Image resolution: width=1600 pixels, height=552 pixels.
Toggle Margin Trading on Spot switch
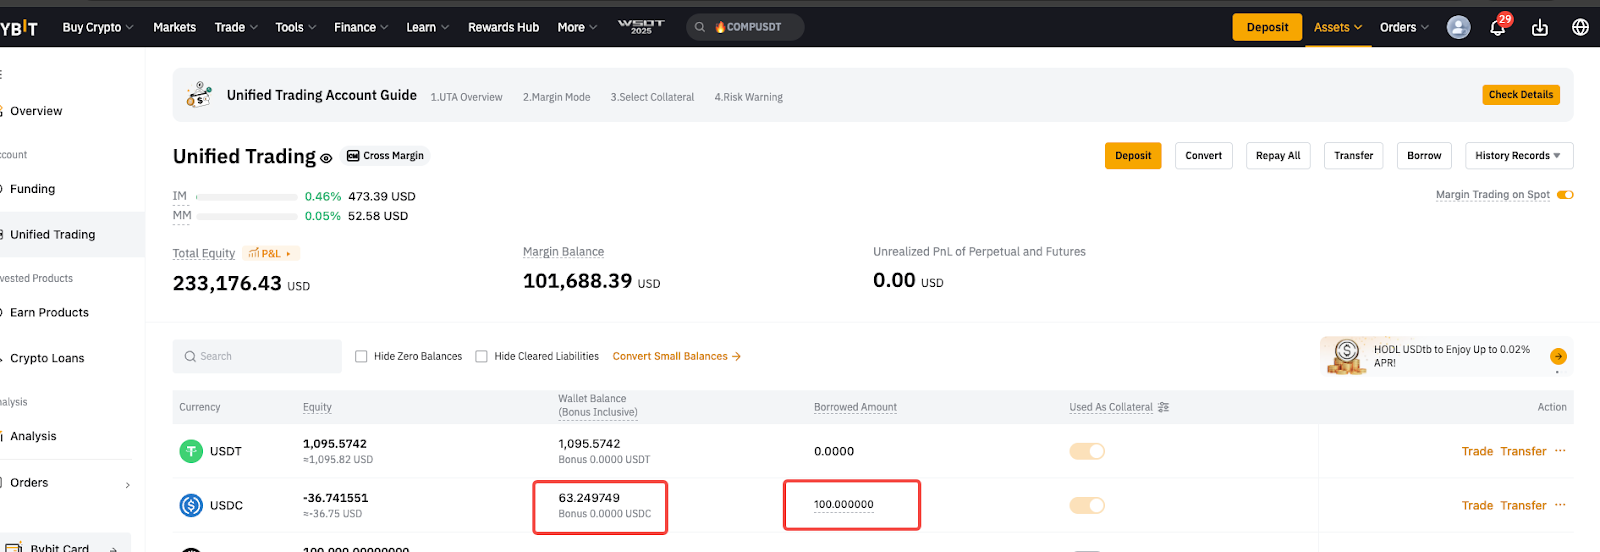1565,195
